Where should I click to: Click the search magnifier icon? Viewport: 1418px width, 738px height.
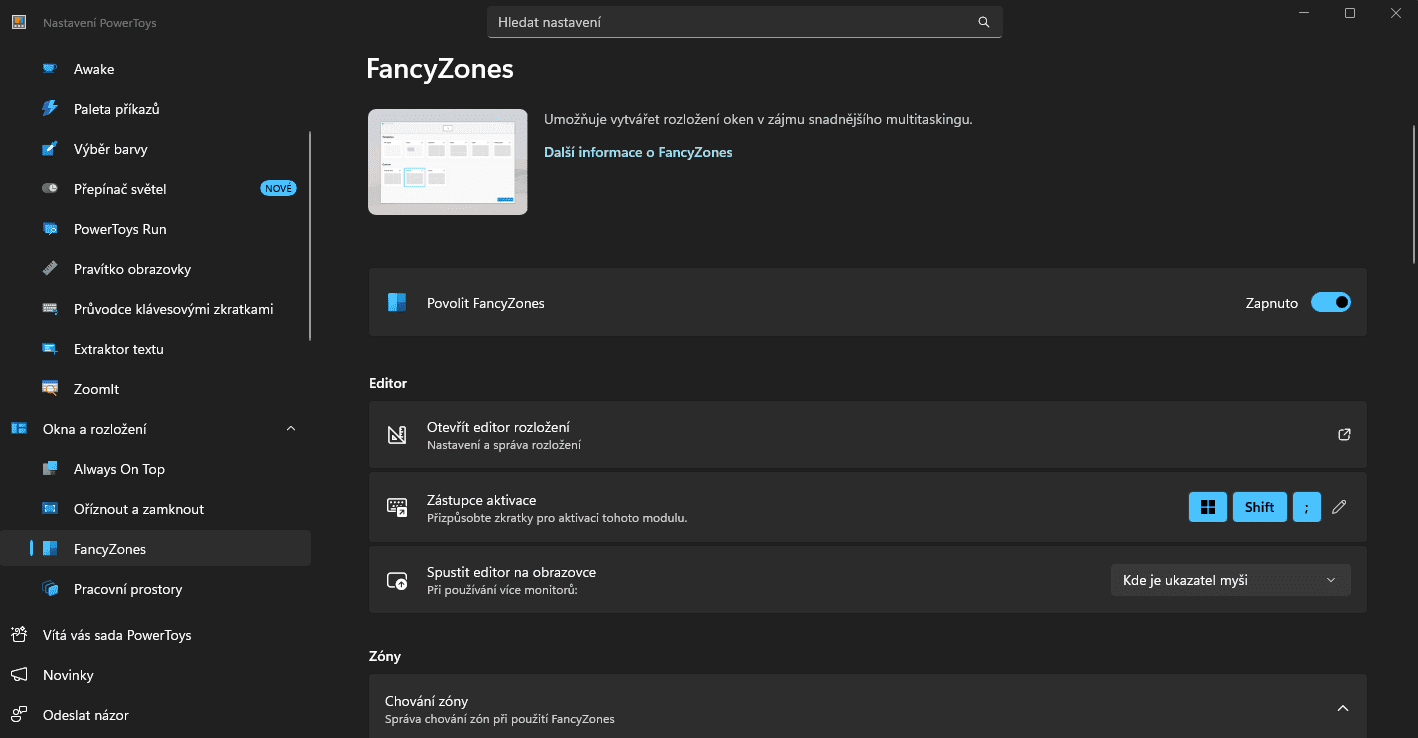(x=984, y=22)
